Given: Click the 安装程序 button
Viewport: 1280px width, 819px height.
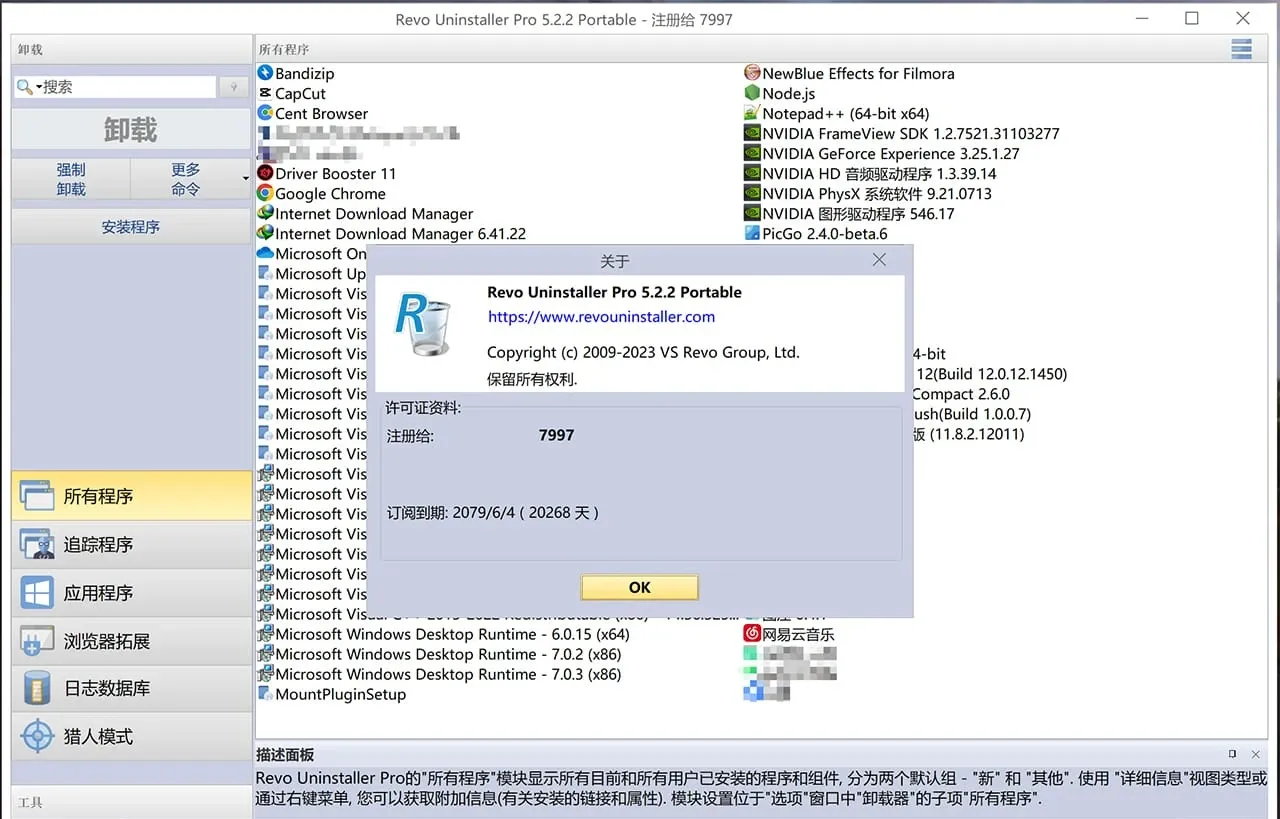Looking at the screenshot, I should (x=131, y=227).
